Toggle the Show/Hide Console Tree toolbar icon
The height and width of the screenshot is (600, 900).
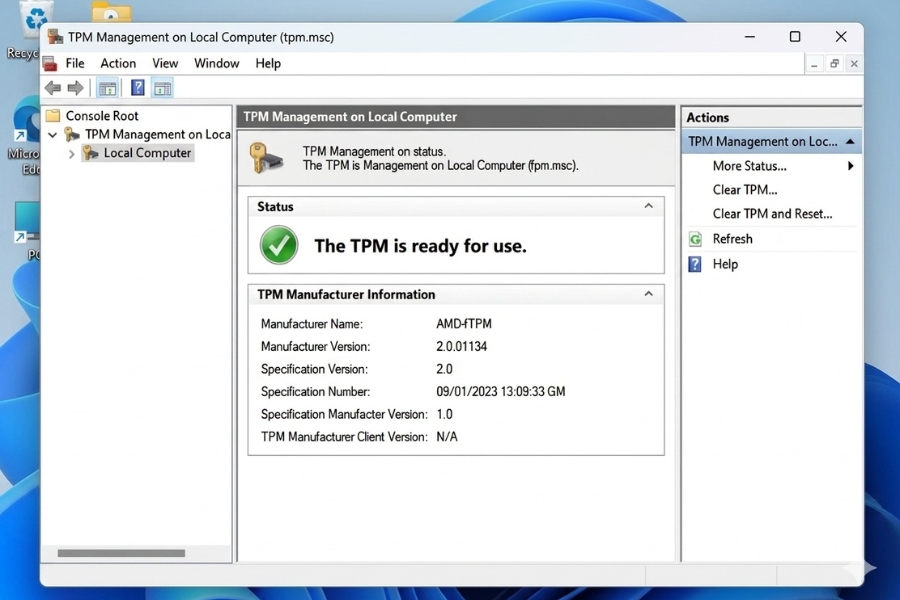pos(107,88)
